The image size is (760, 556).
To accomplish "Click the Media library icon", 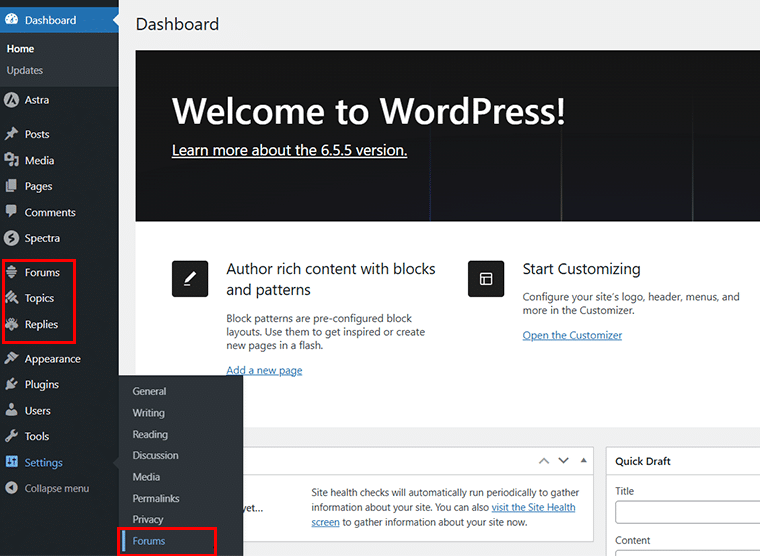I will [12, 160].
